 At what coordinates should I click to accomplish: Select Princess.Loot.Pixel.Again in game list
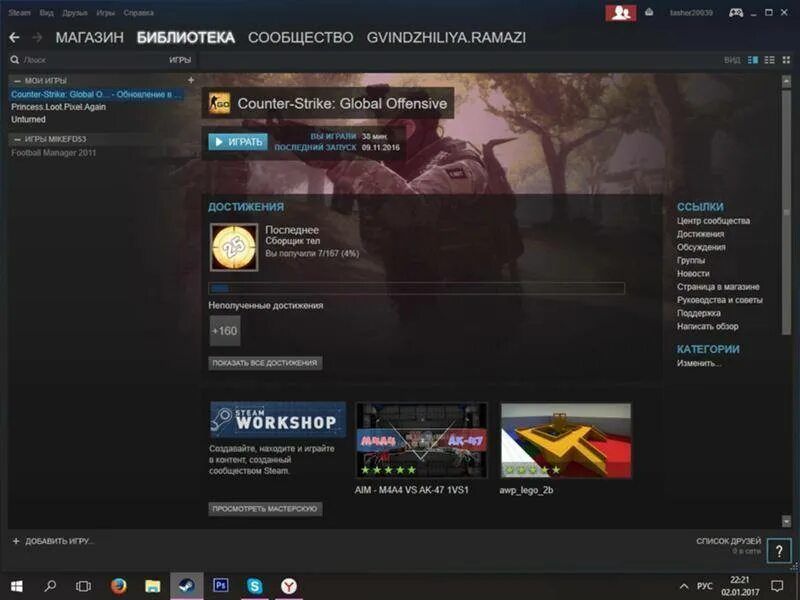point(58,107)
